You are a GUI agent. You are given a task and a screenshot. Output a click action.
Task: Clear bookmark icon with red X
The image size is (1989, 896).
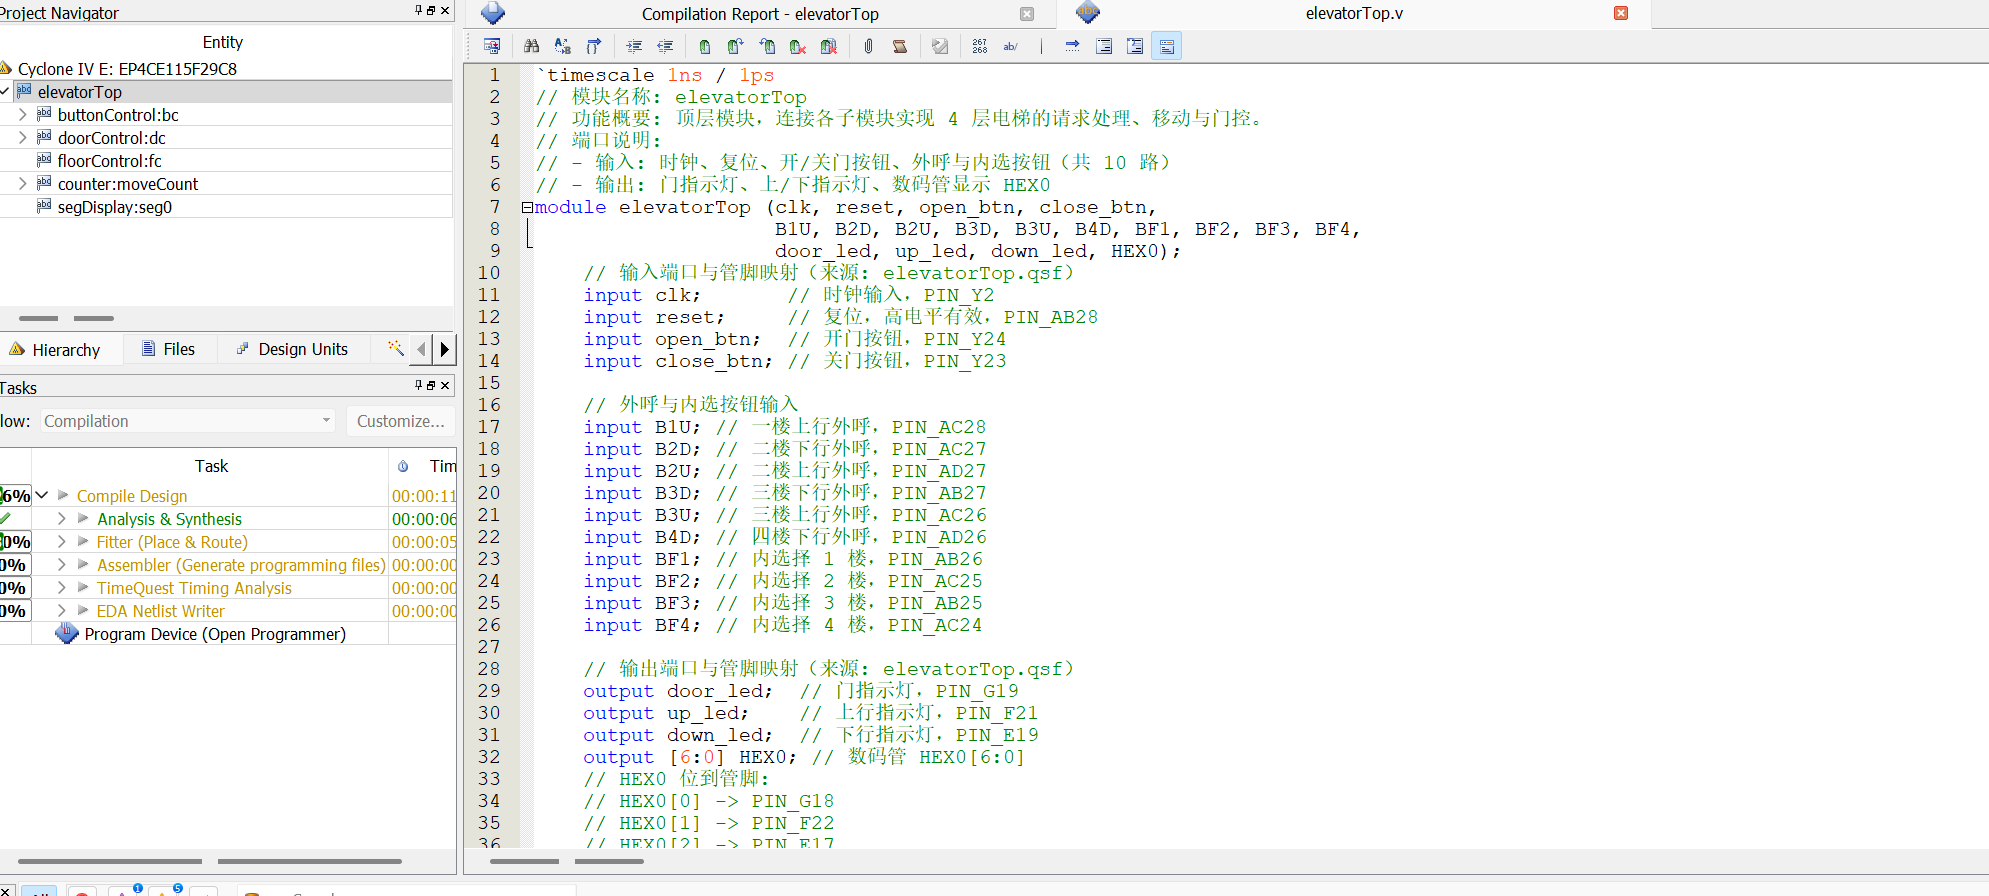[x=798, y=46]
